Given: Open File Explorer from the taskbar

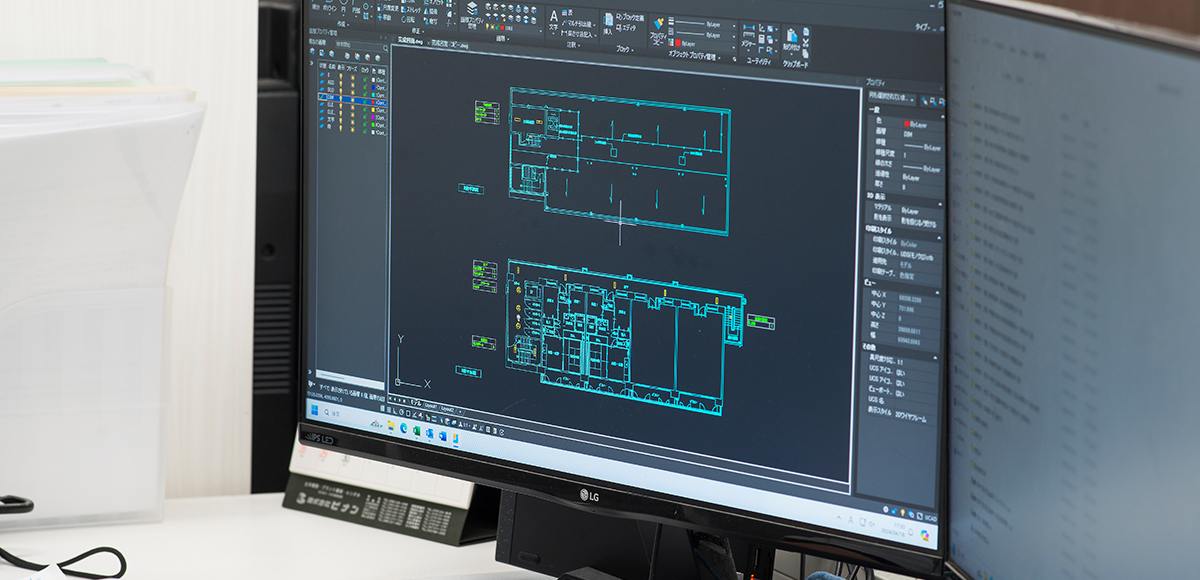Looking at the screenshot, I should coord(390,424).
